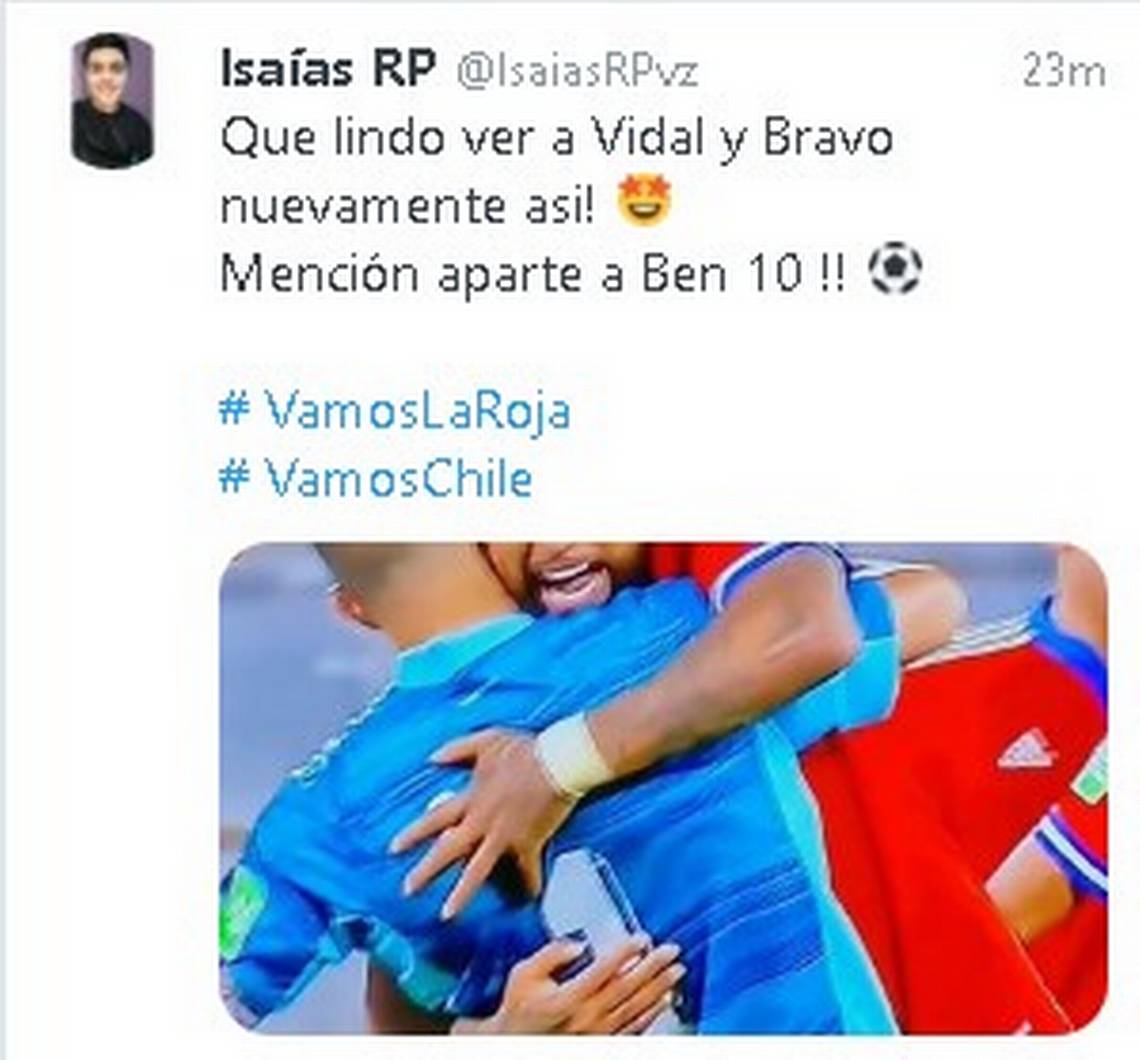Click the soccer ball emoji

pyautogui.click(x=896, y=270)
